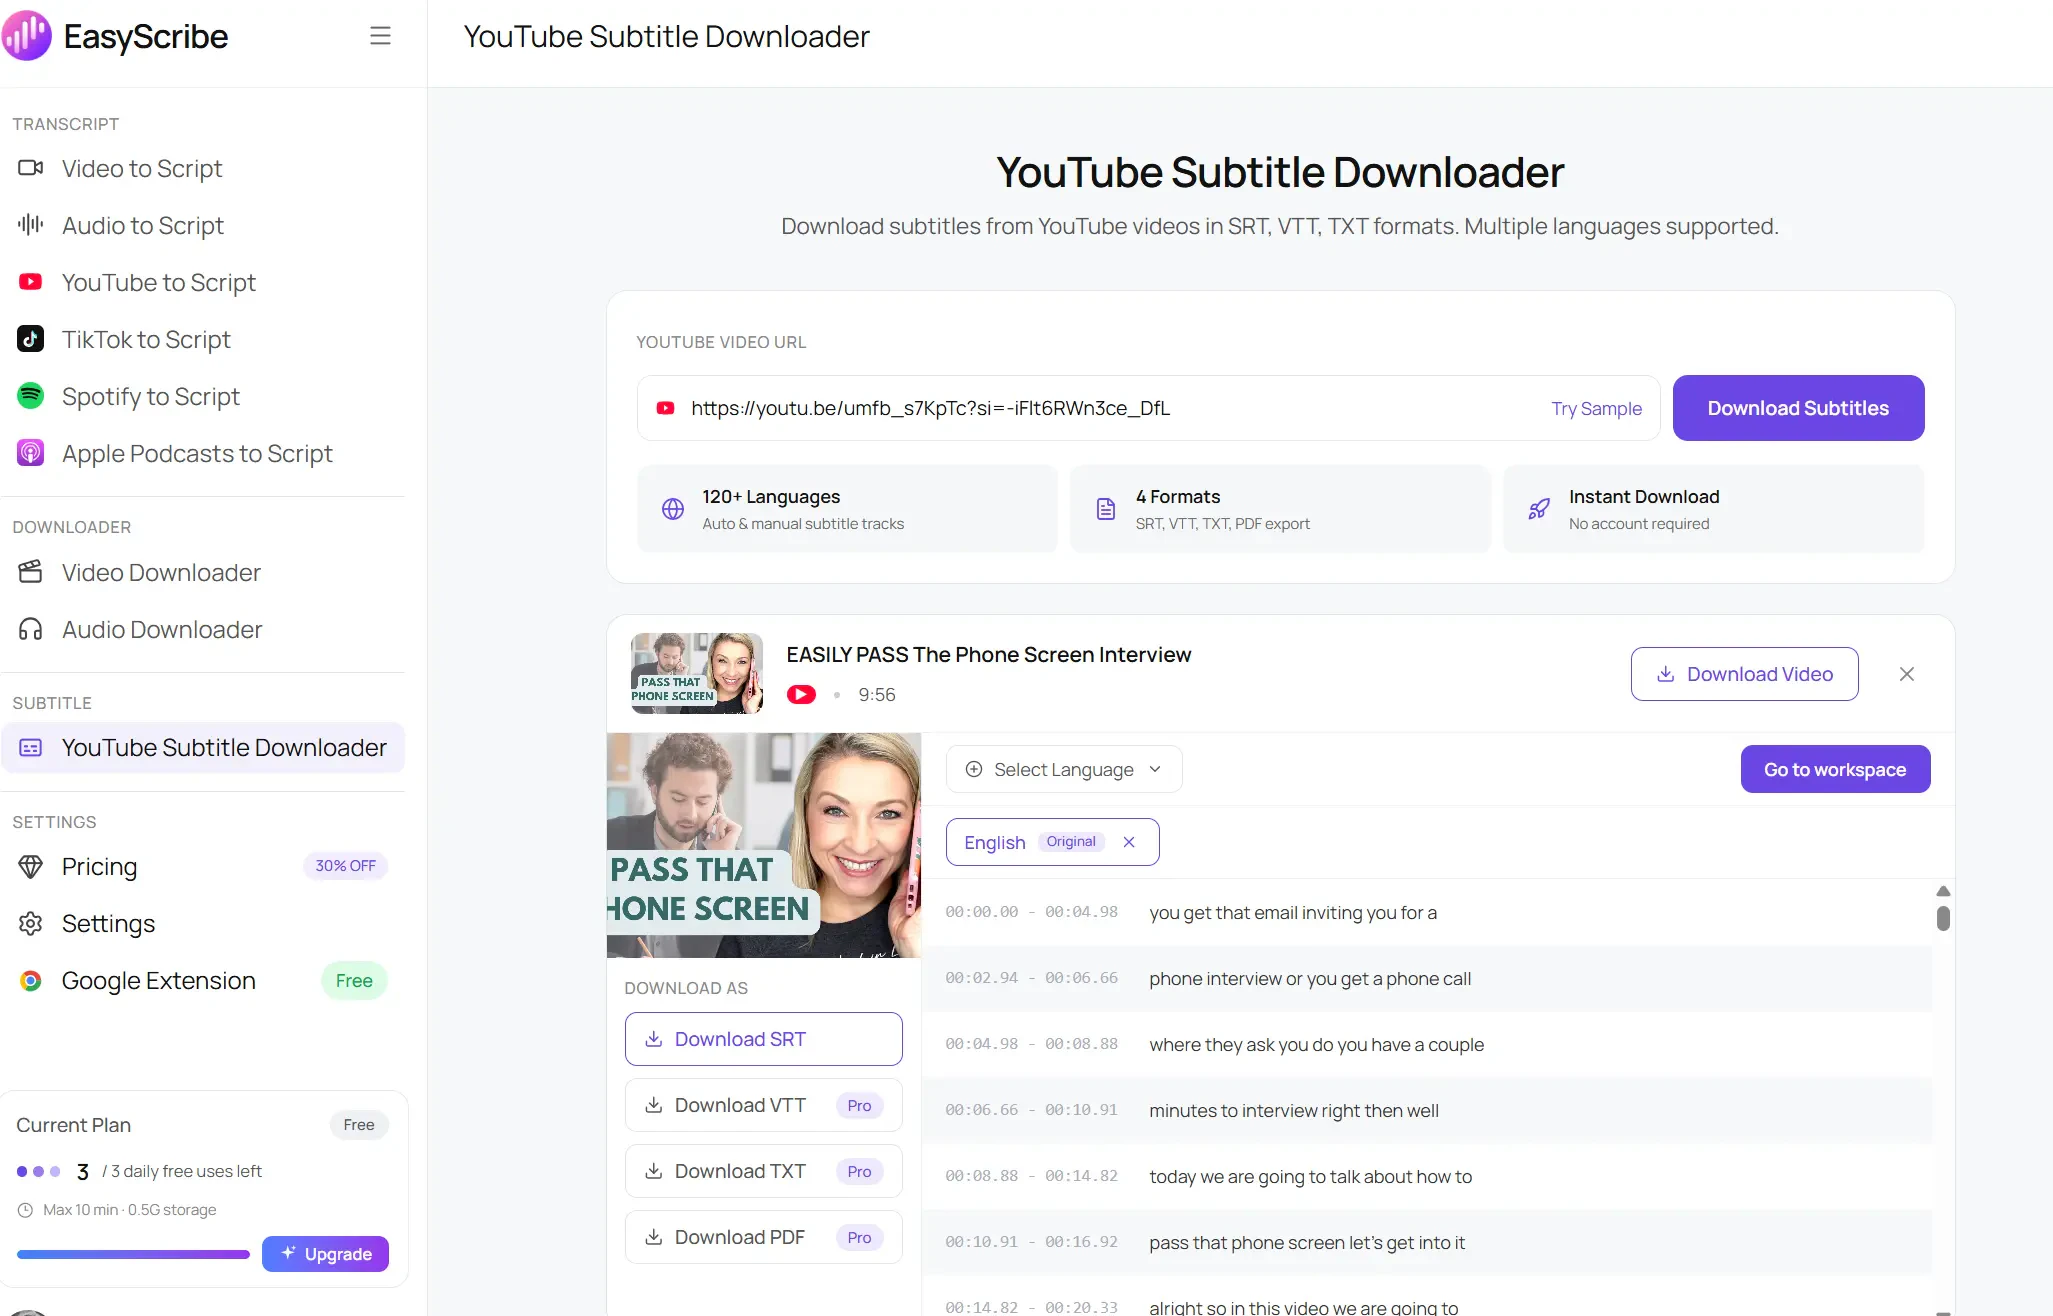Click the Google Extension Chrome icon

point(31,980)
